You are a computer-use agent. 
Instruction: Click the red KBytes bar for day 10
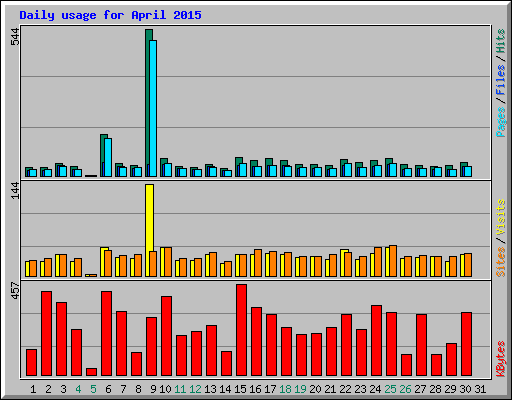pos(166,336)
